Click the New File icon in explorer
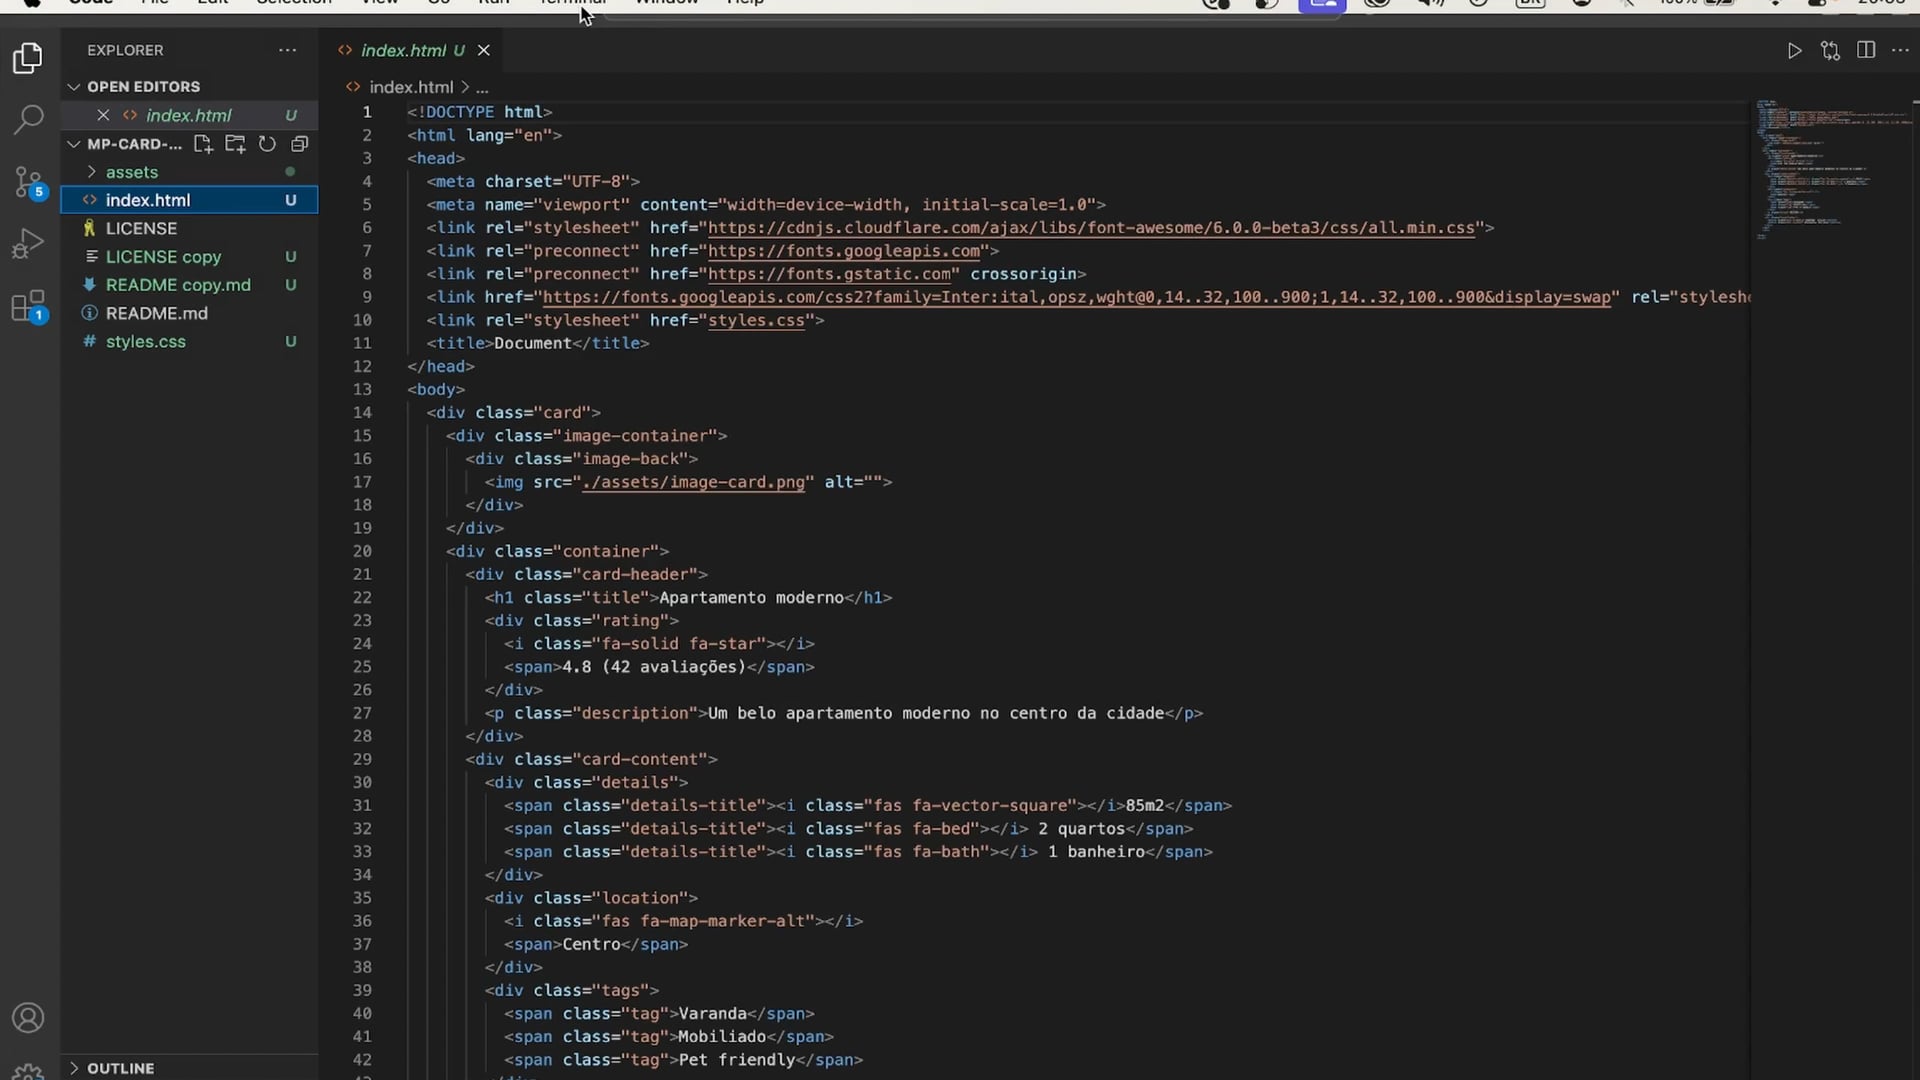 pyautogui.click(x=203, y=144)
